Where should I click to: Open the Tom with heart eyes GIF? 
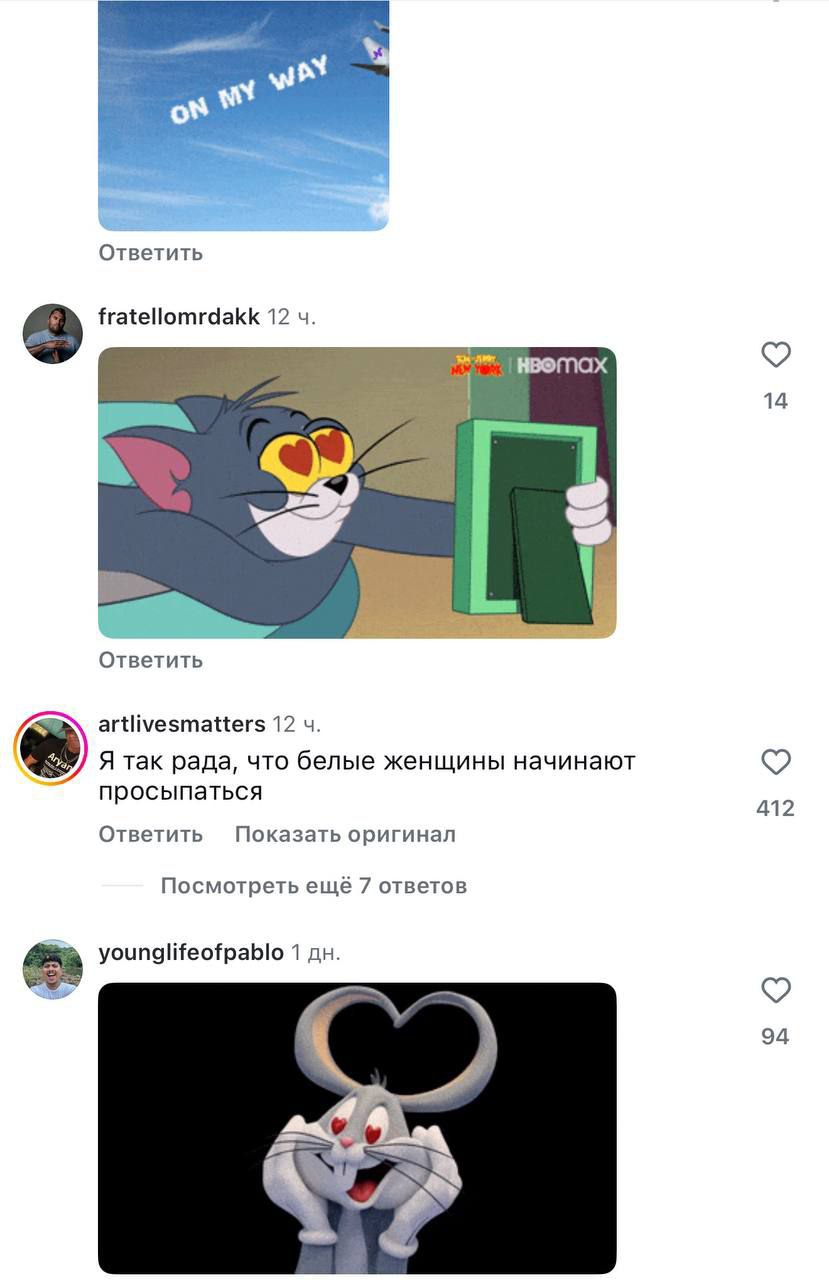click(x=357, y=493)
